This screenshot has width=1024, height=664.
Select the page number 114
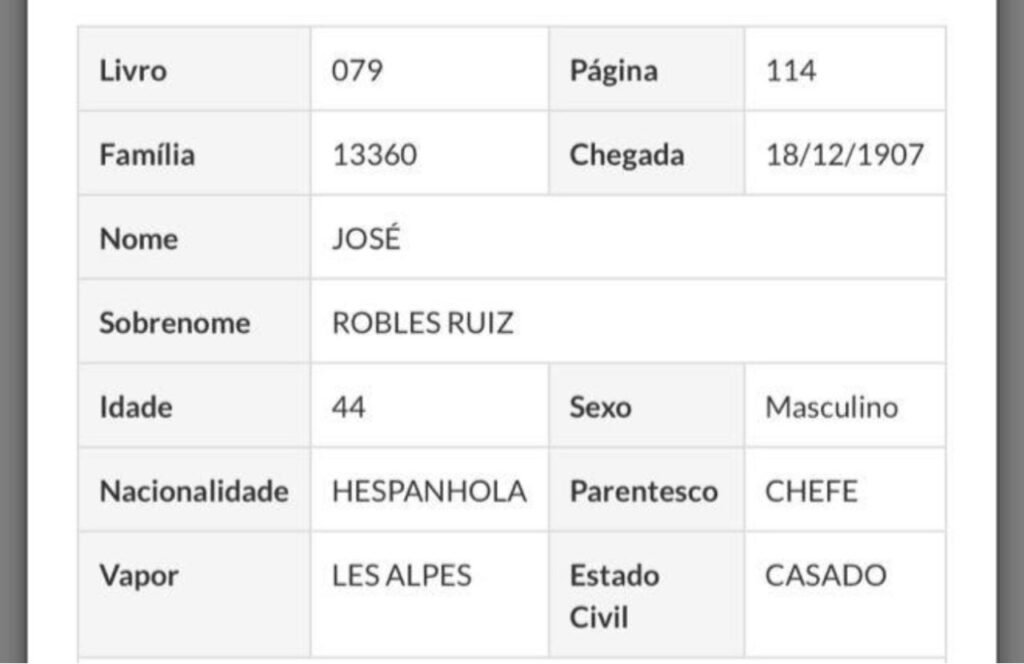pyautogui.click(x=791, y=71)
